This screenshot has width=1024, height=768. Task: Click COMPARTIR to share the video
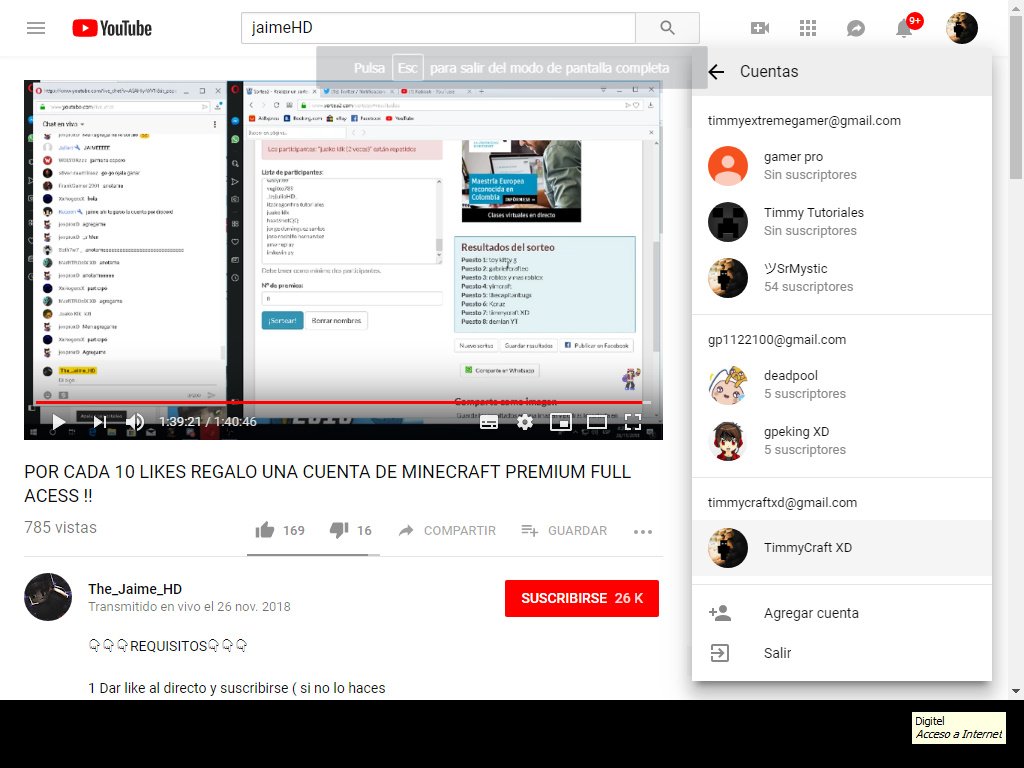[447, 531]
